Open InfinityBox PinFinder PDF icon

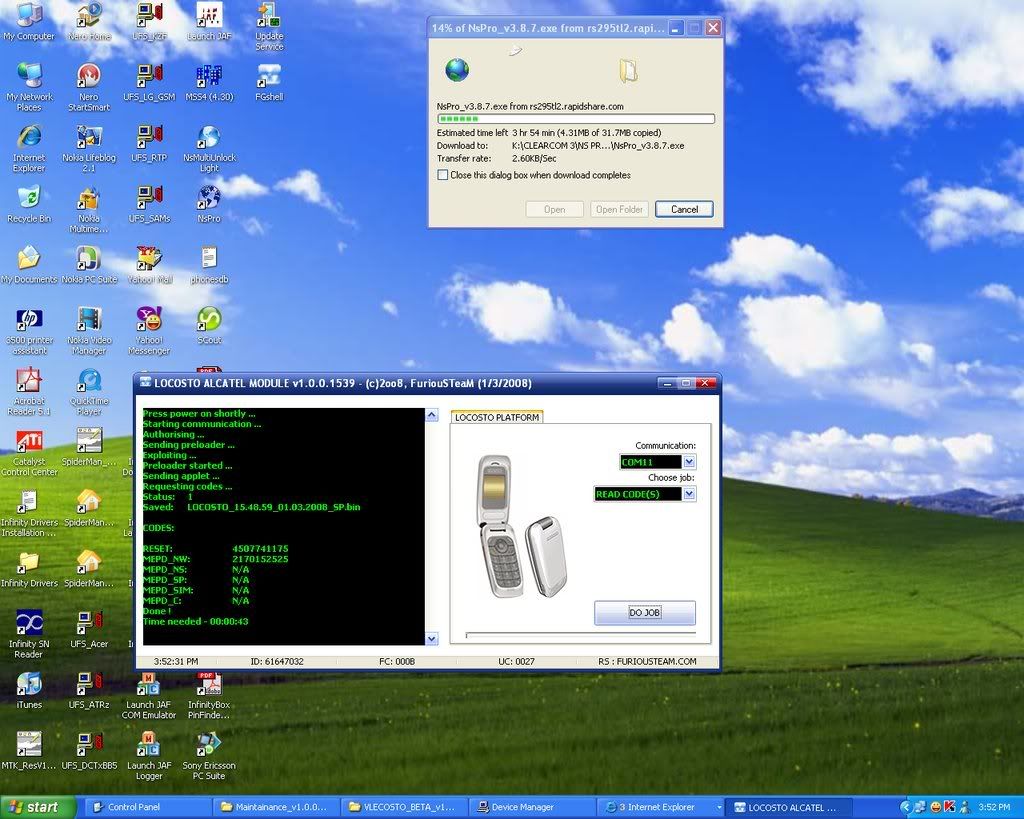pos(209,695)
